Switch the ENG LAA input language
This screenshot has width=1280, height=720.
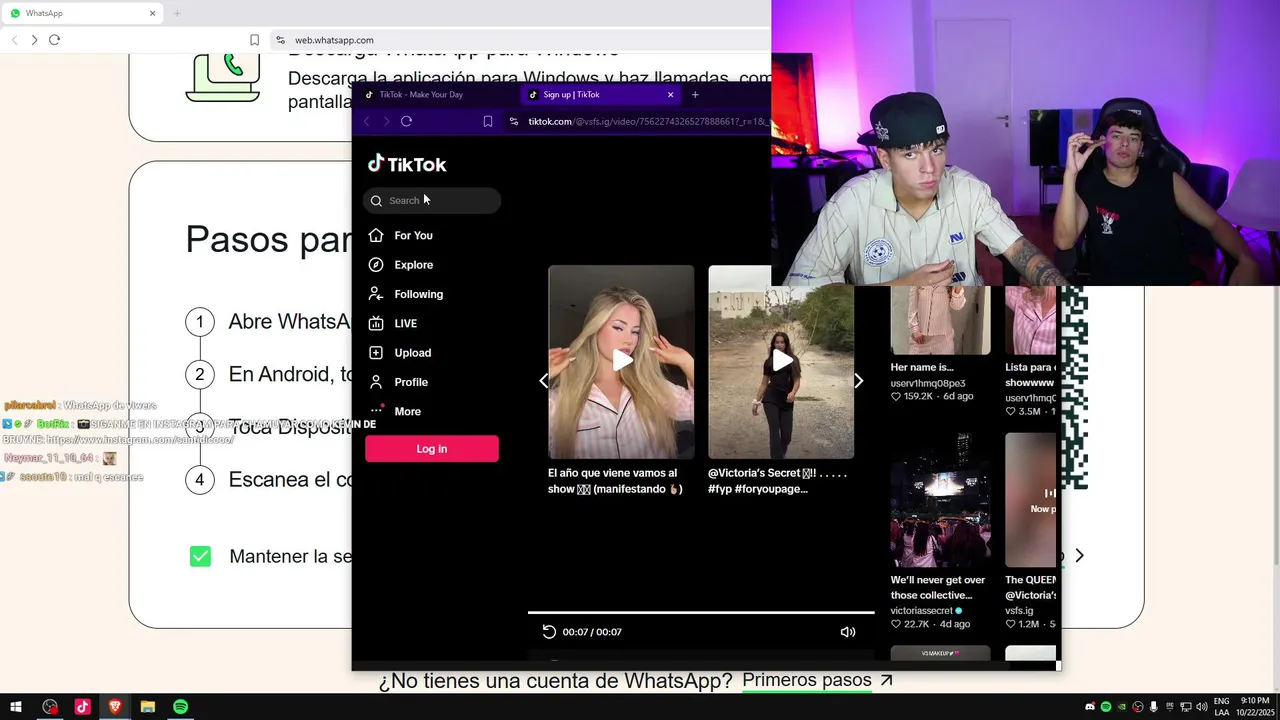(1222, 707)
